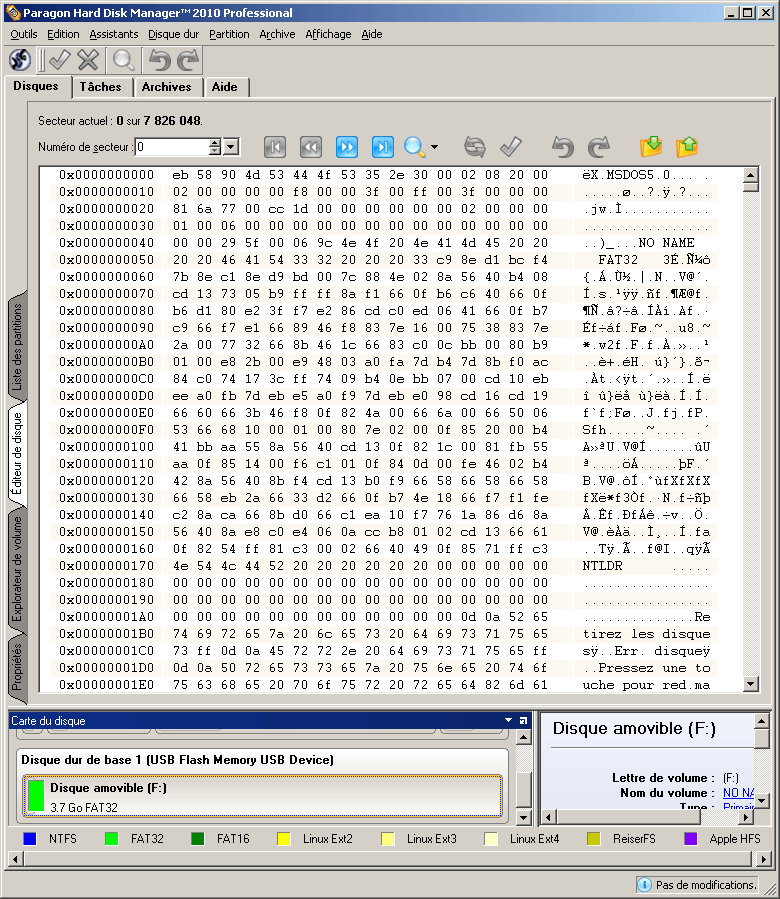Image resolution: width=780 pixels, height=899 pixels.
Task: Click the Linux Ext2 yellow legend swatch
Action: [284, 839]
